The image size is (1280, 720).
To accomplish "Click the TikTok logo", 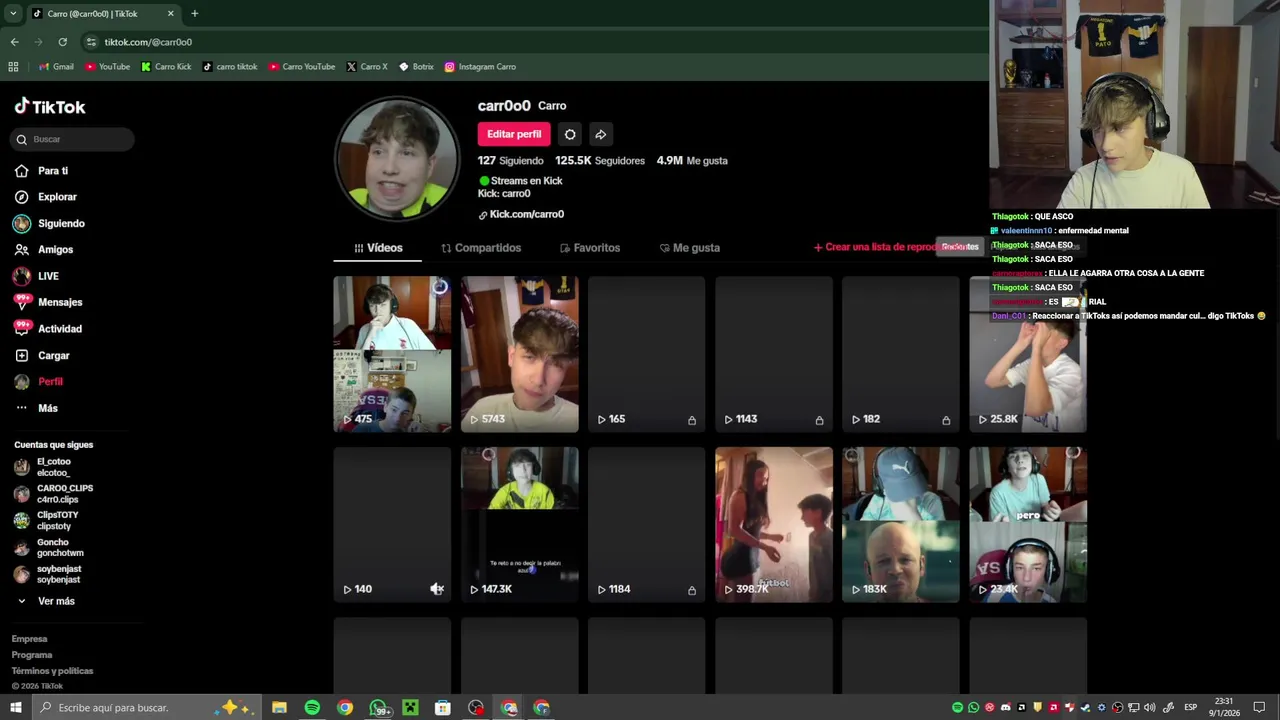I will tap(50, 107).
